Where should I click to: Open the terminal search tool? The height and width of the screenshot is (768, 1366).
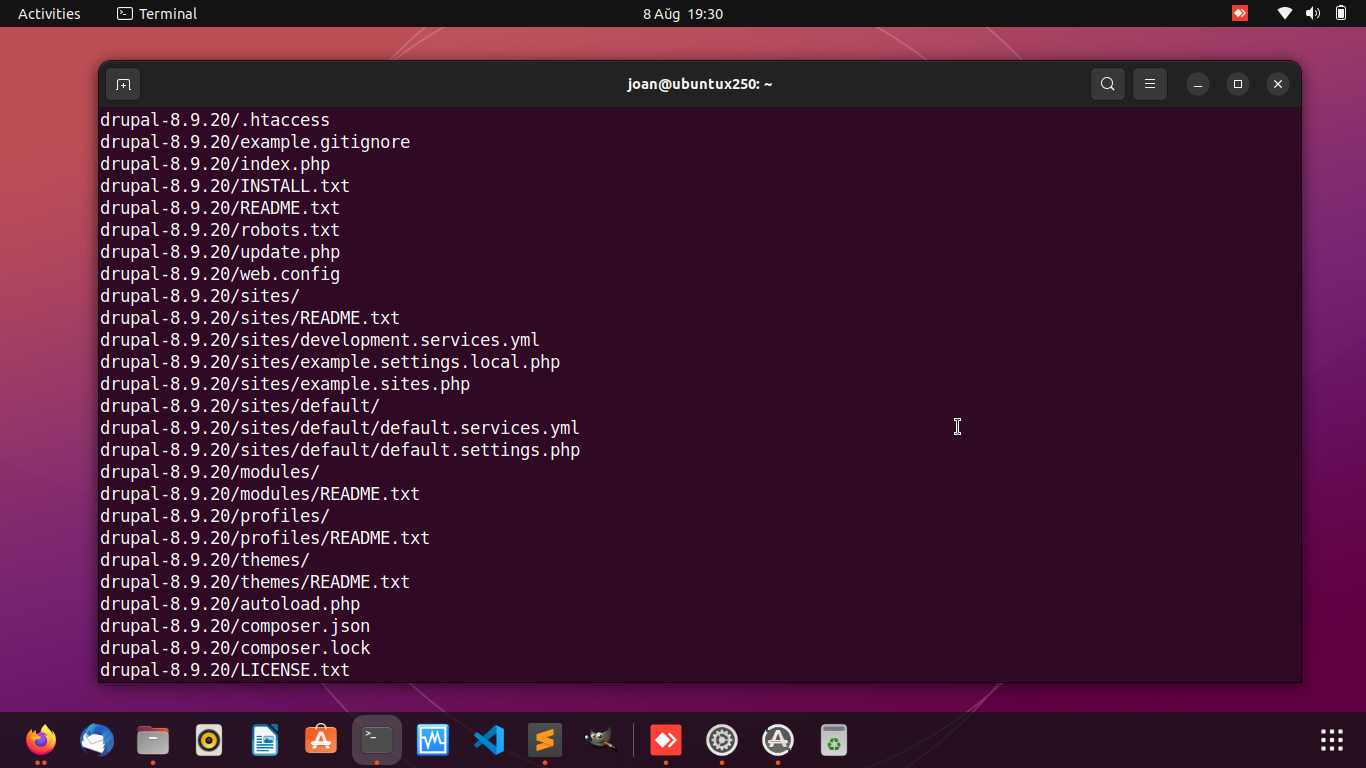click(x=1108, y=84)
